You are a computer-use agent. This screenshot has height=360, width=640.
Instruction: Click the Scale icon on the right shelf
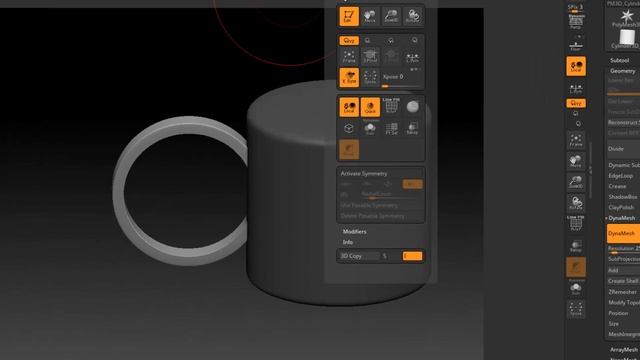pos(576,182)
